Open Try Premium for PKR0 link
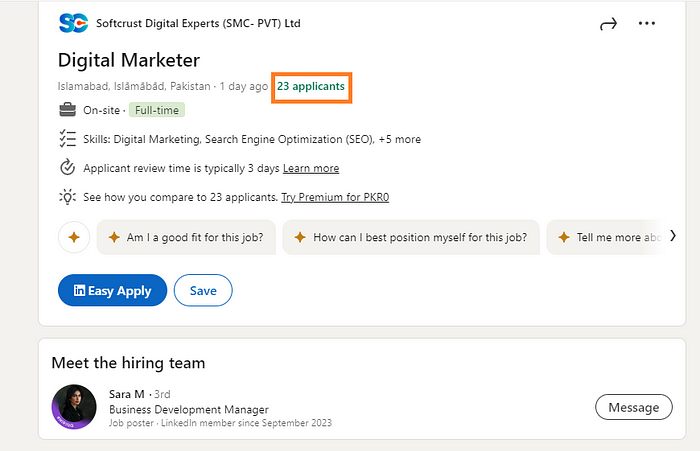Screen dimensions: 700x451 [x=335, y=197]
